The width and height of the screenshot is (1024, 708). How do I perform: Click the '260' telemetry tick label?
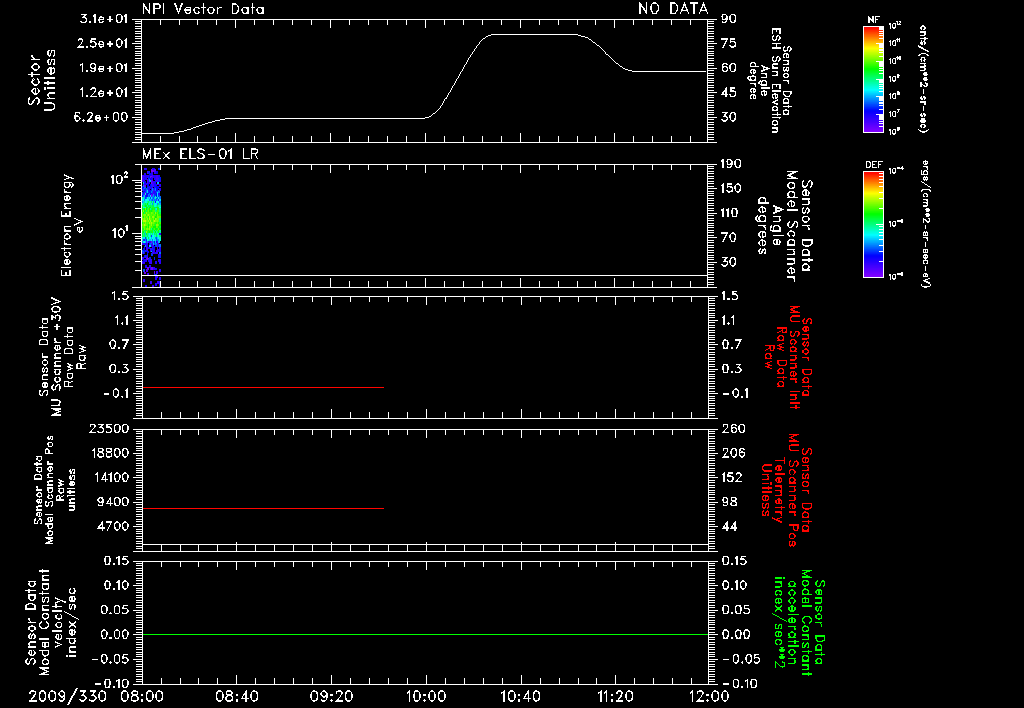pos(733,429)
